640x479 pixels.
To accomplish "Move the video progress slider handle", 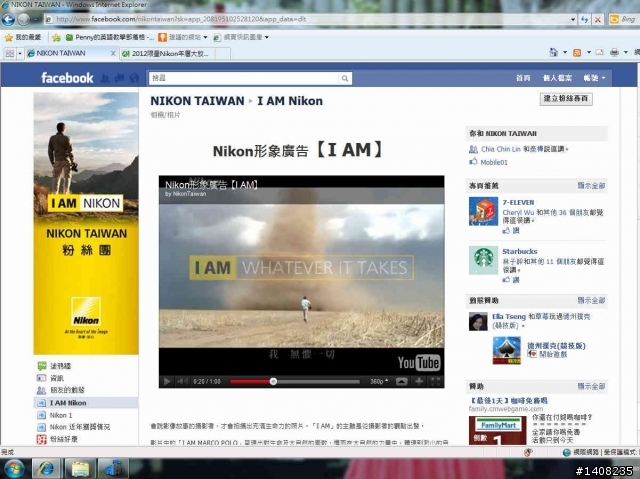I will 273,381.
